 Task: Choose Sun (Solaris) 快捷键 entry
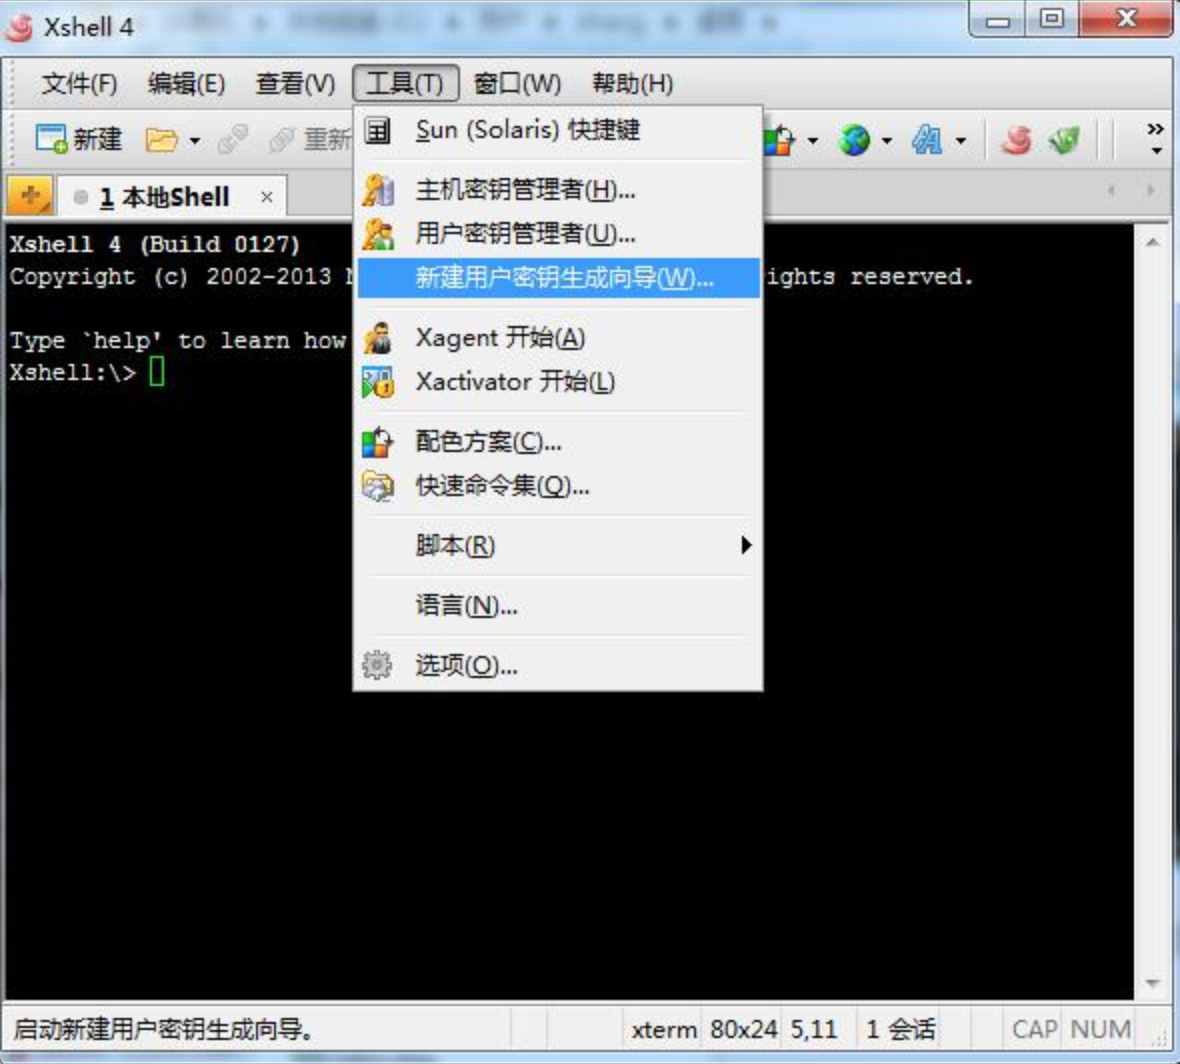click(x=558, y=130)
